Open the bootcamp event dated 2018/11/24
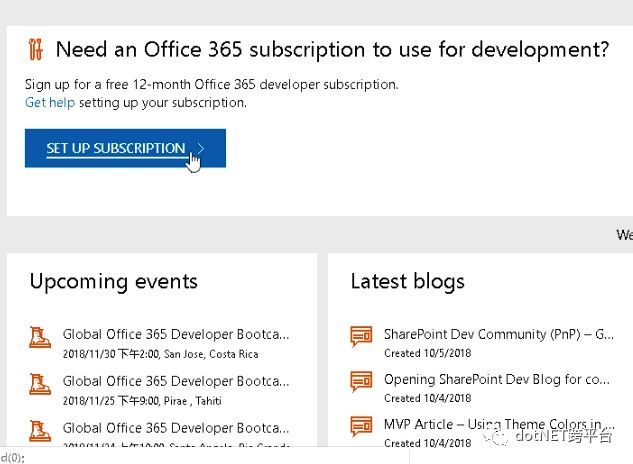The image size is (633, 464). tap(176, 427)
